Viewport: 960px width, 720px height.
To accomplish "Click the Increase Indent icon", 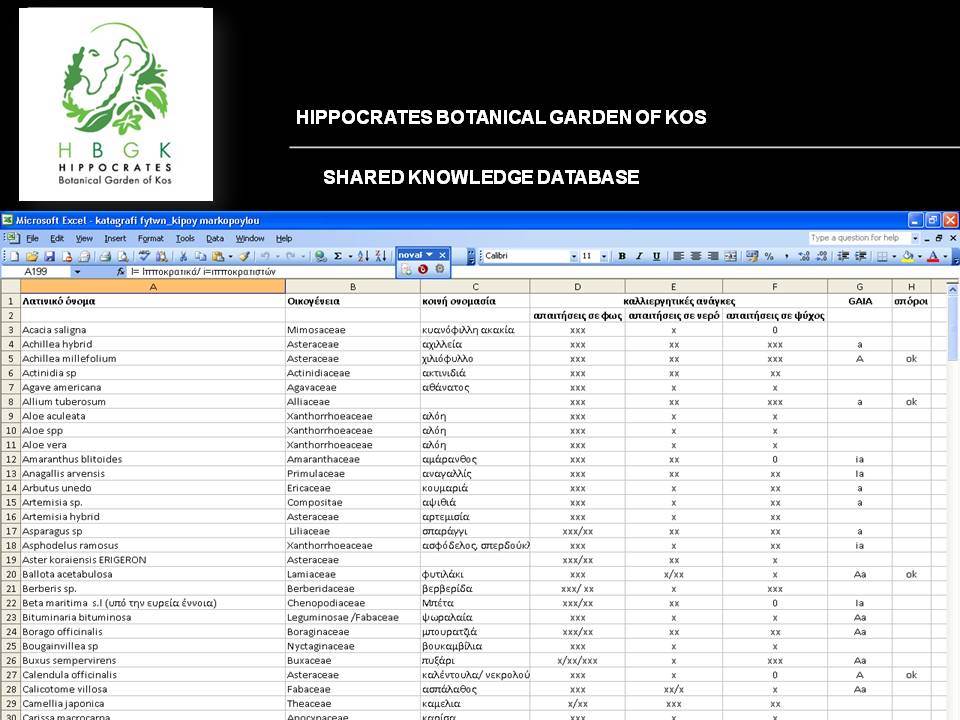I will pyautogui.click(x=861, y=256).
